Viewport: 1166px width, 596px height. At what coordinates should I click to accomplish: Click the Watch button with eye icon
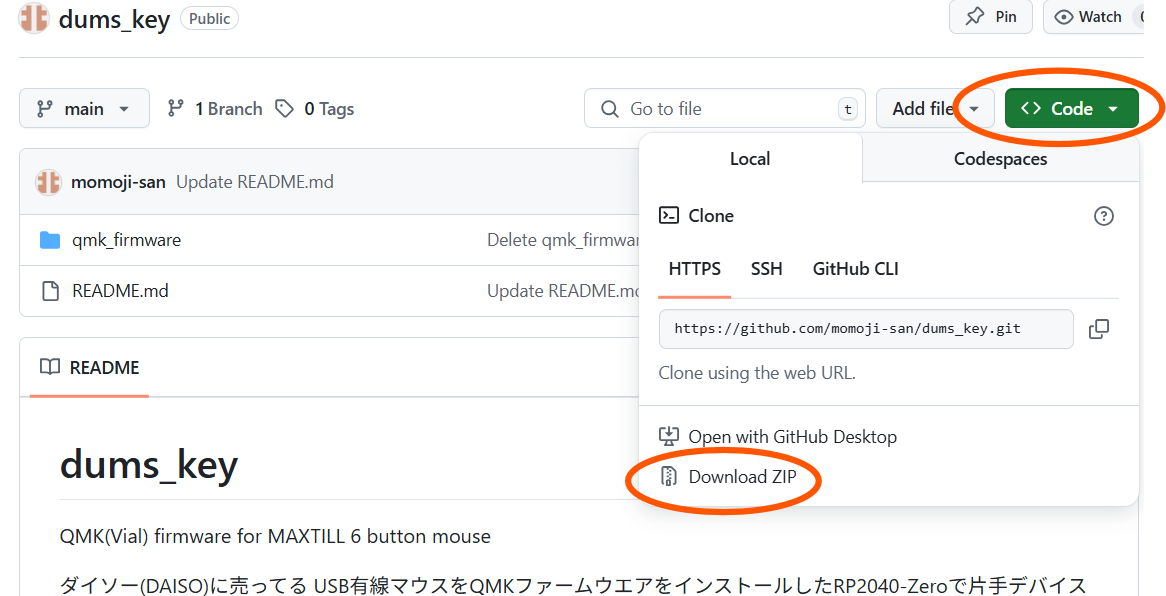1093,16
